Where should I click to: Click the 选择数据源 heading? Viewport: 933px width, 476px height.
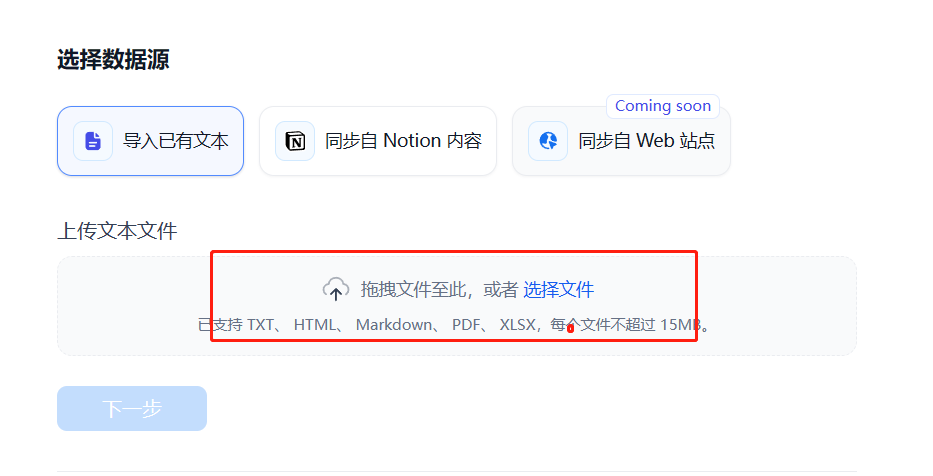coord(113,60)
